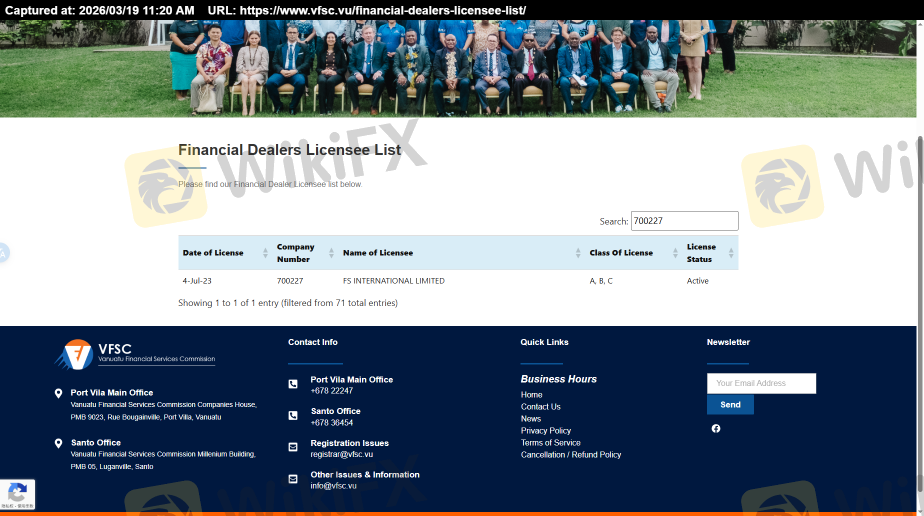The image size is (924, 516).
Task: Click phone icon beside Santo Office number
Action: pyautogui.click(x=293, y=416)
